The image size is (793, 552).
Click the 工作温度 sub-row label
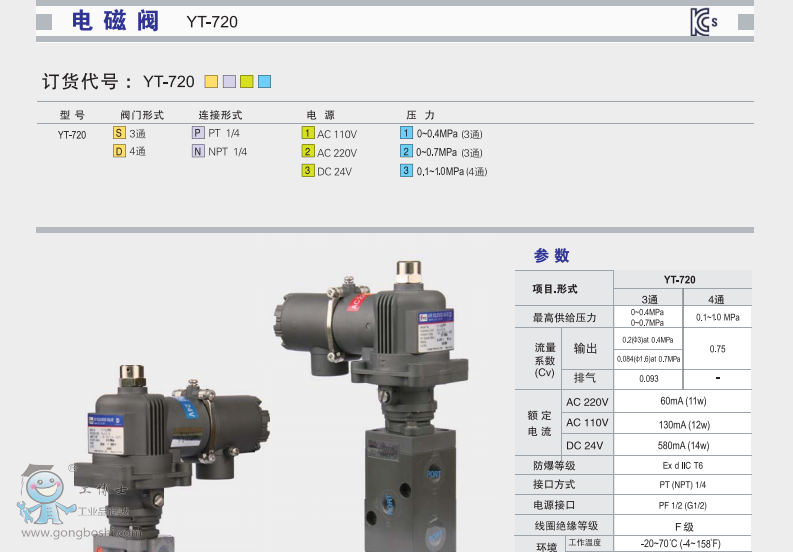click(587, 543)
